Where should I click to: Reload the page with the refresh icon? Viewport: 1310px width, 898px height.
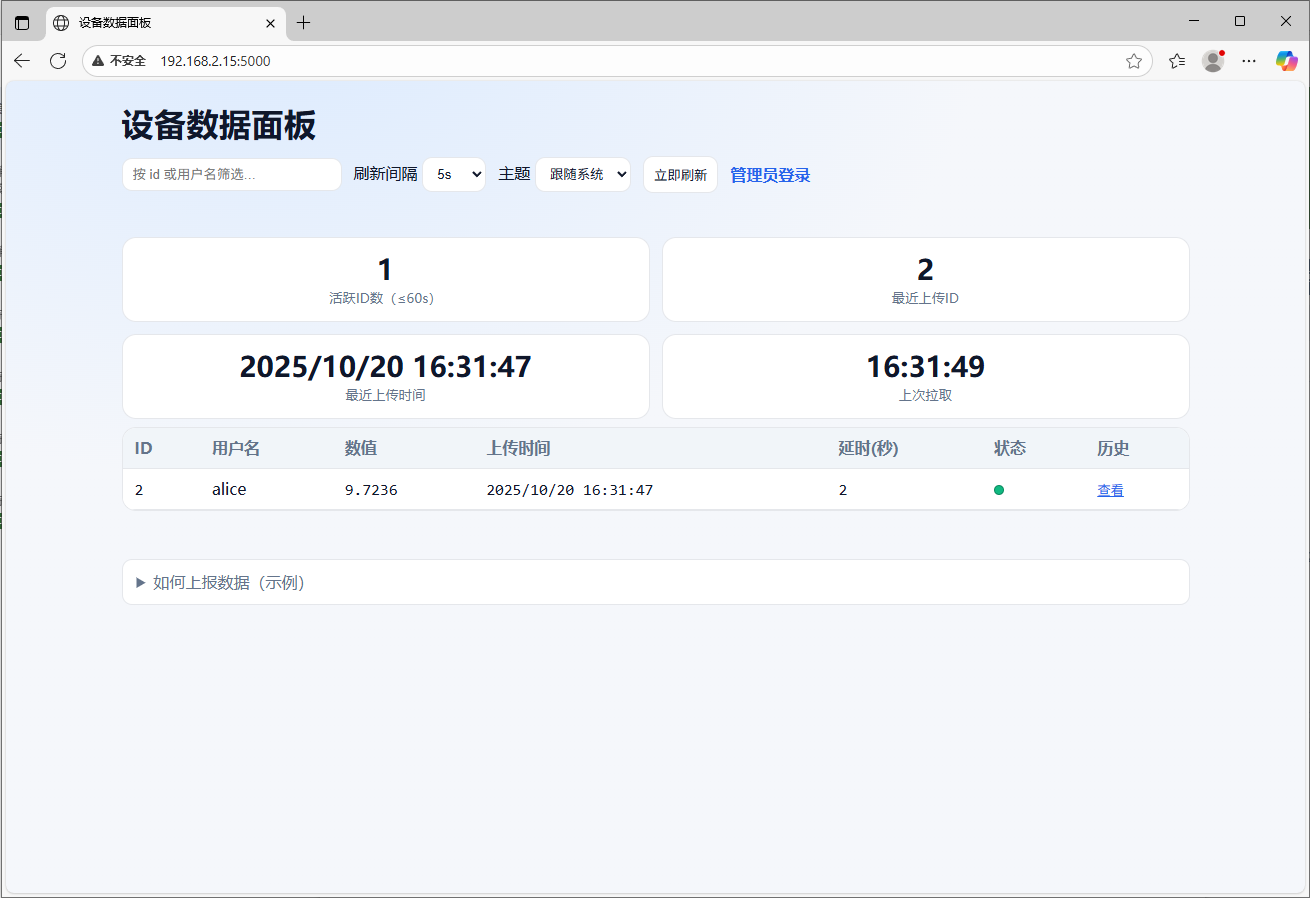point(58,61)
